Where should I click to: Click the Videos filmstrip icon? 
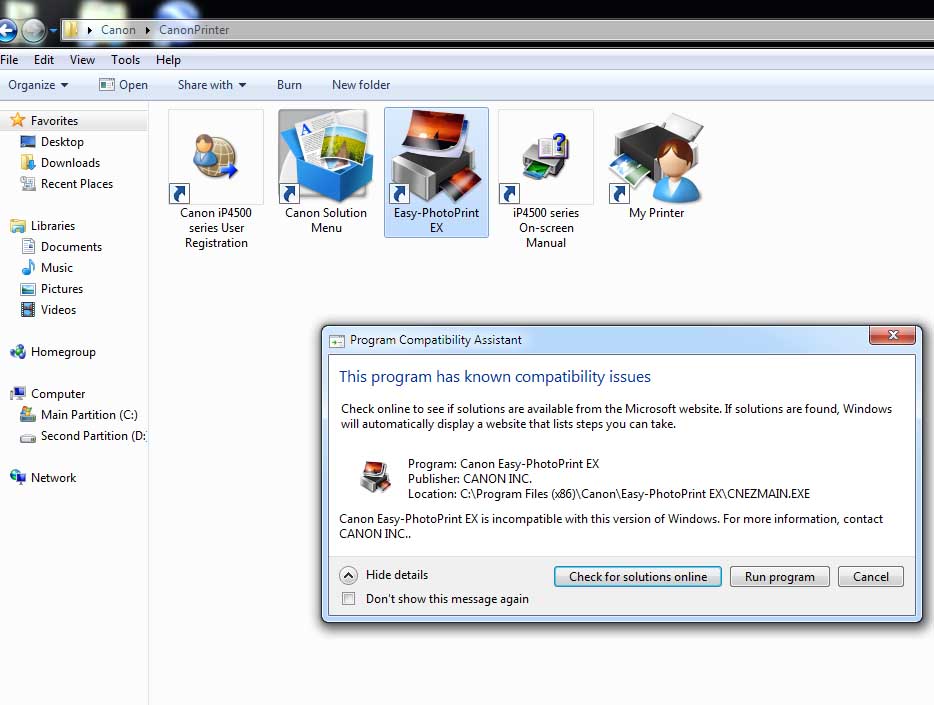point(28,310)
